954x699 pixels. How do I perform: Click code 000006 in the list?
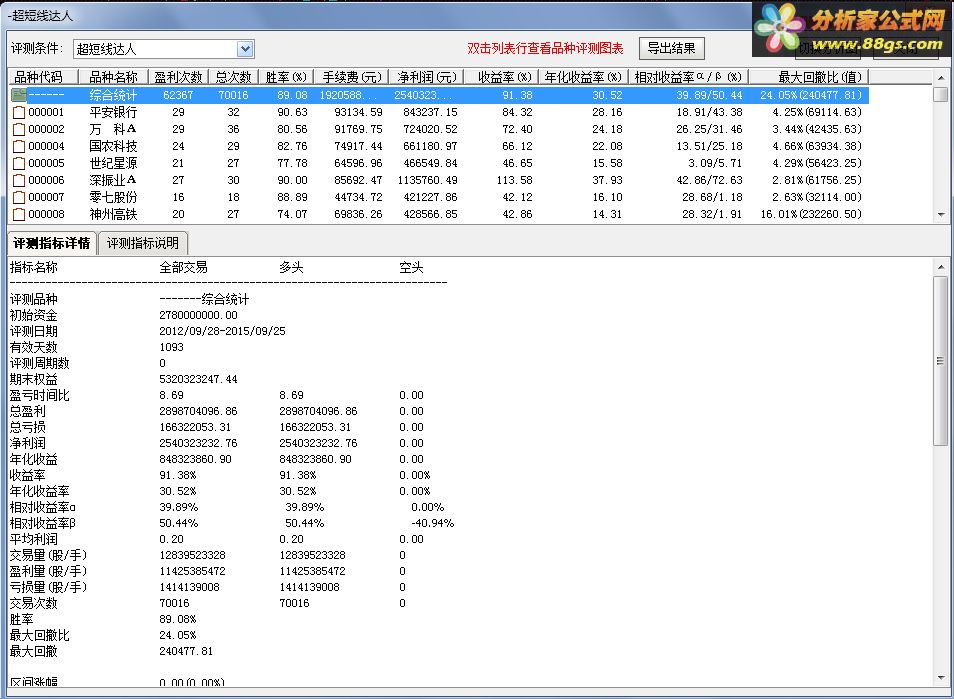(x=46, y=181)
